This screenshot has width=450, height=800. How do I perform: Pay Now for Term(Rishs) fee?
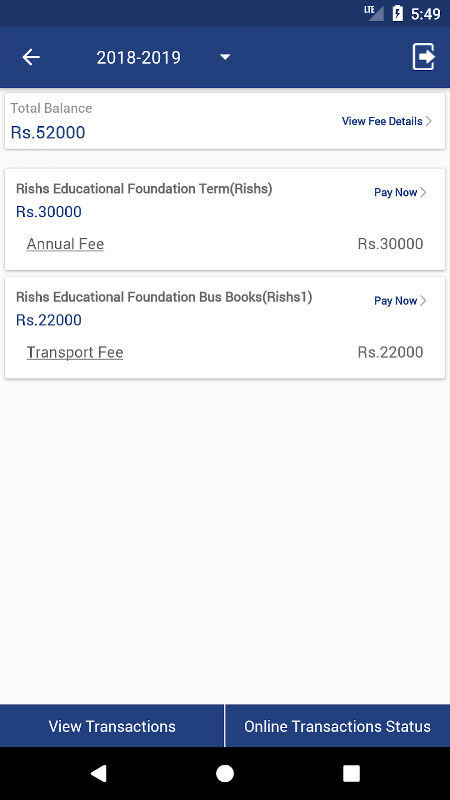point(395,192)
